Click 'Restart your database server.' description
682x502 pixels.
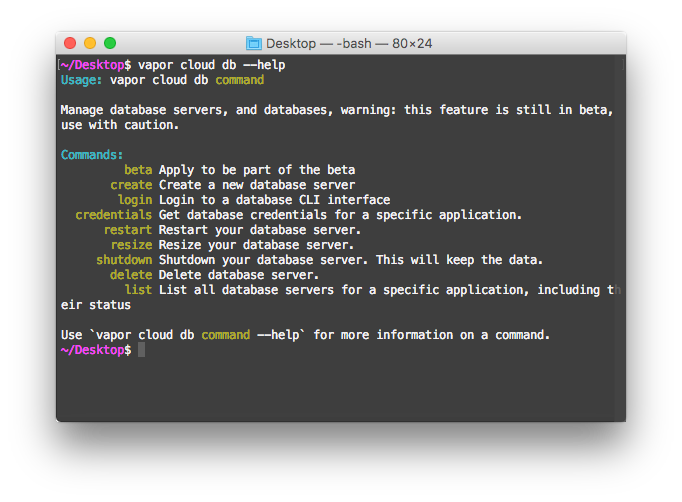[260, 230]
